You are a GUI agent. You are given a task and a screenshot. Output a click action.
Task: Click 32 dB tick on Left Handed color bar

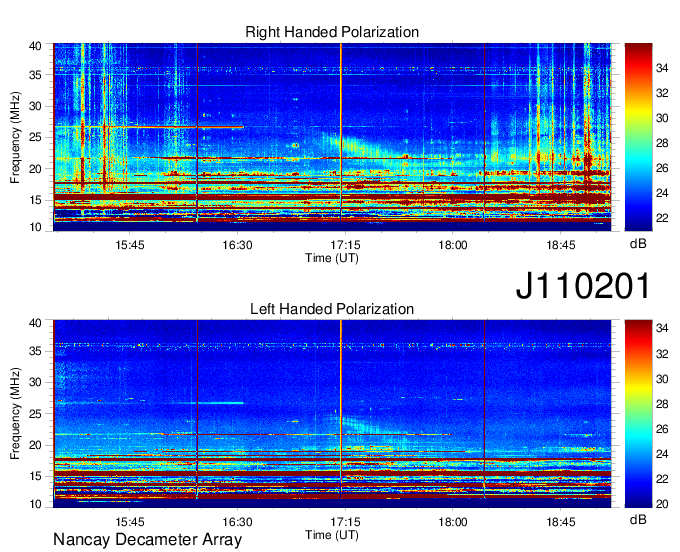coord(662,354)
